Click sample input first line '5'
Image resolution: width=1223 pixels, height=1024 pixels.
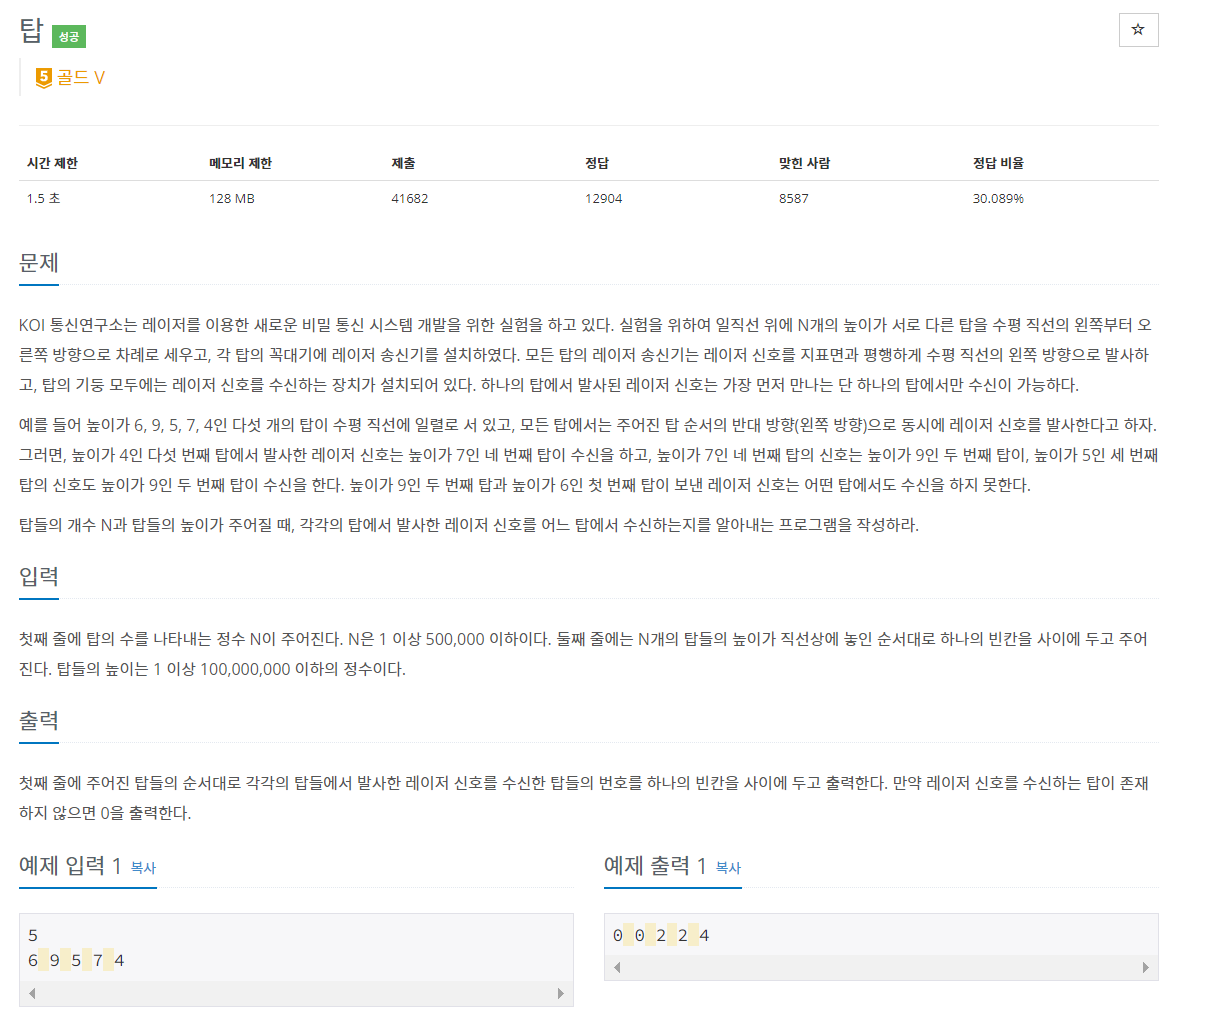(x=33, y=936)
